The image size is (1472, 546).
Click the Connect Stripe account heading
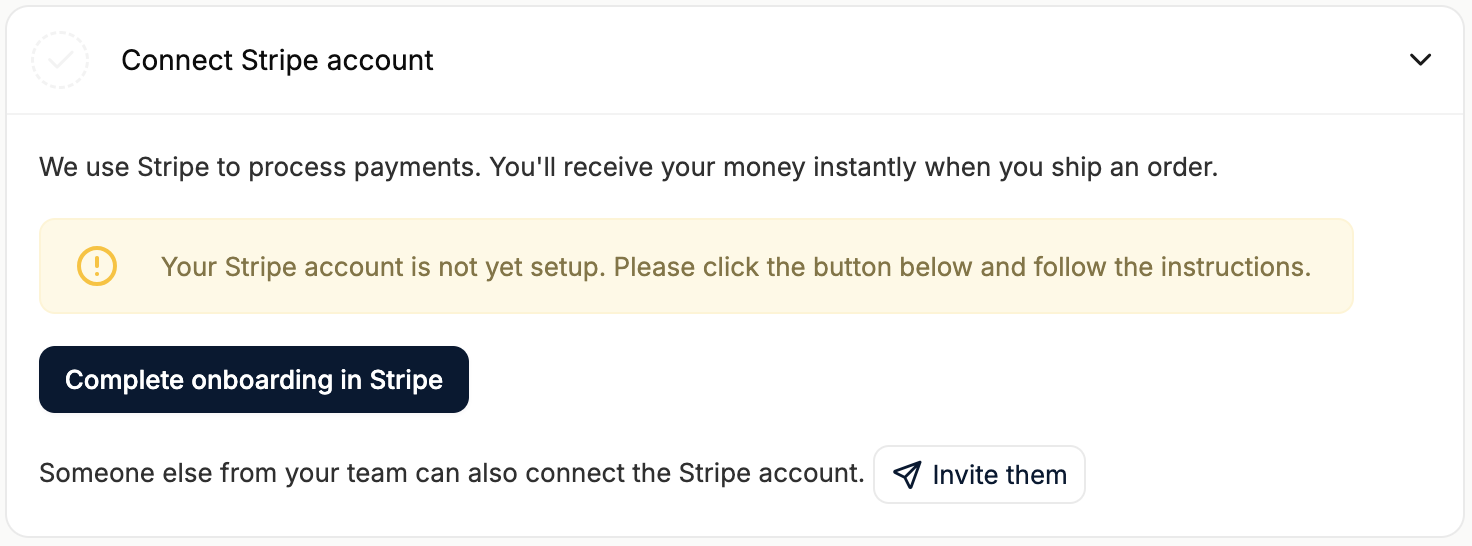click(x=277, y=60)
